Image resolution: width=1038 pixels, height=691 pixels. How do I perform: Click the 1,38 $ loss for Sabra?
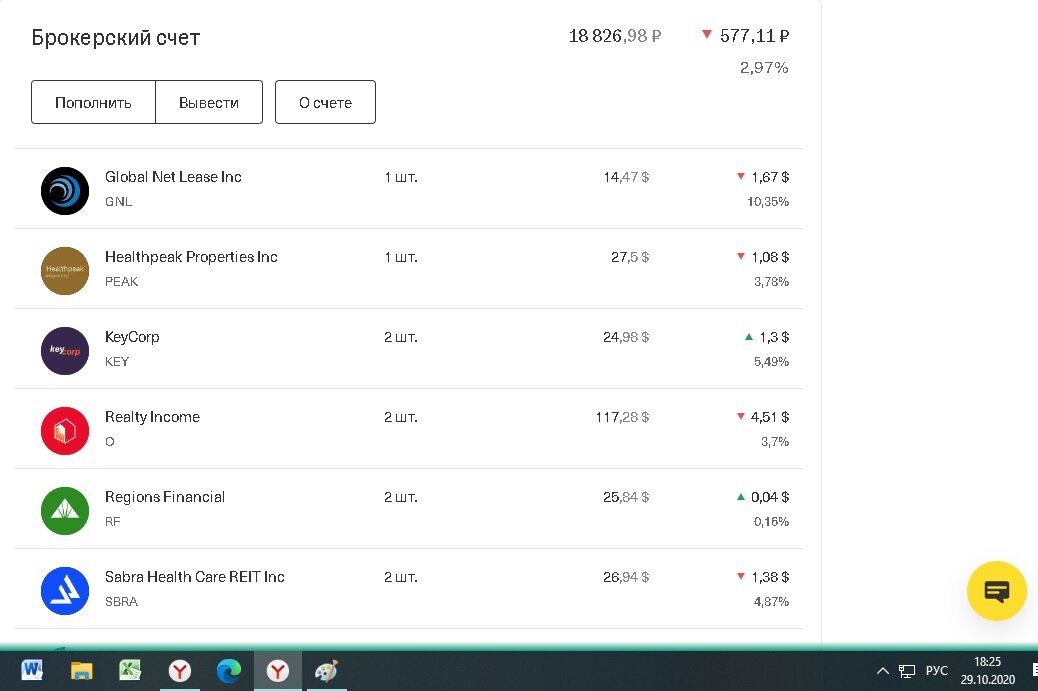(x=763, y=577)
